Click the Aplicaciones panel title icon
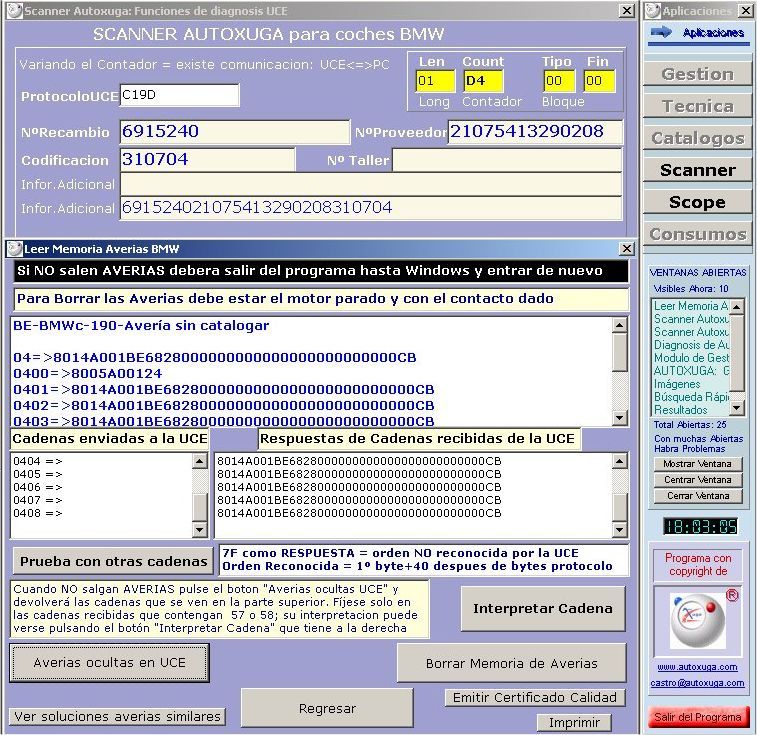 653,11
